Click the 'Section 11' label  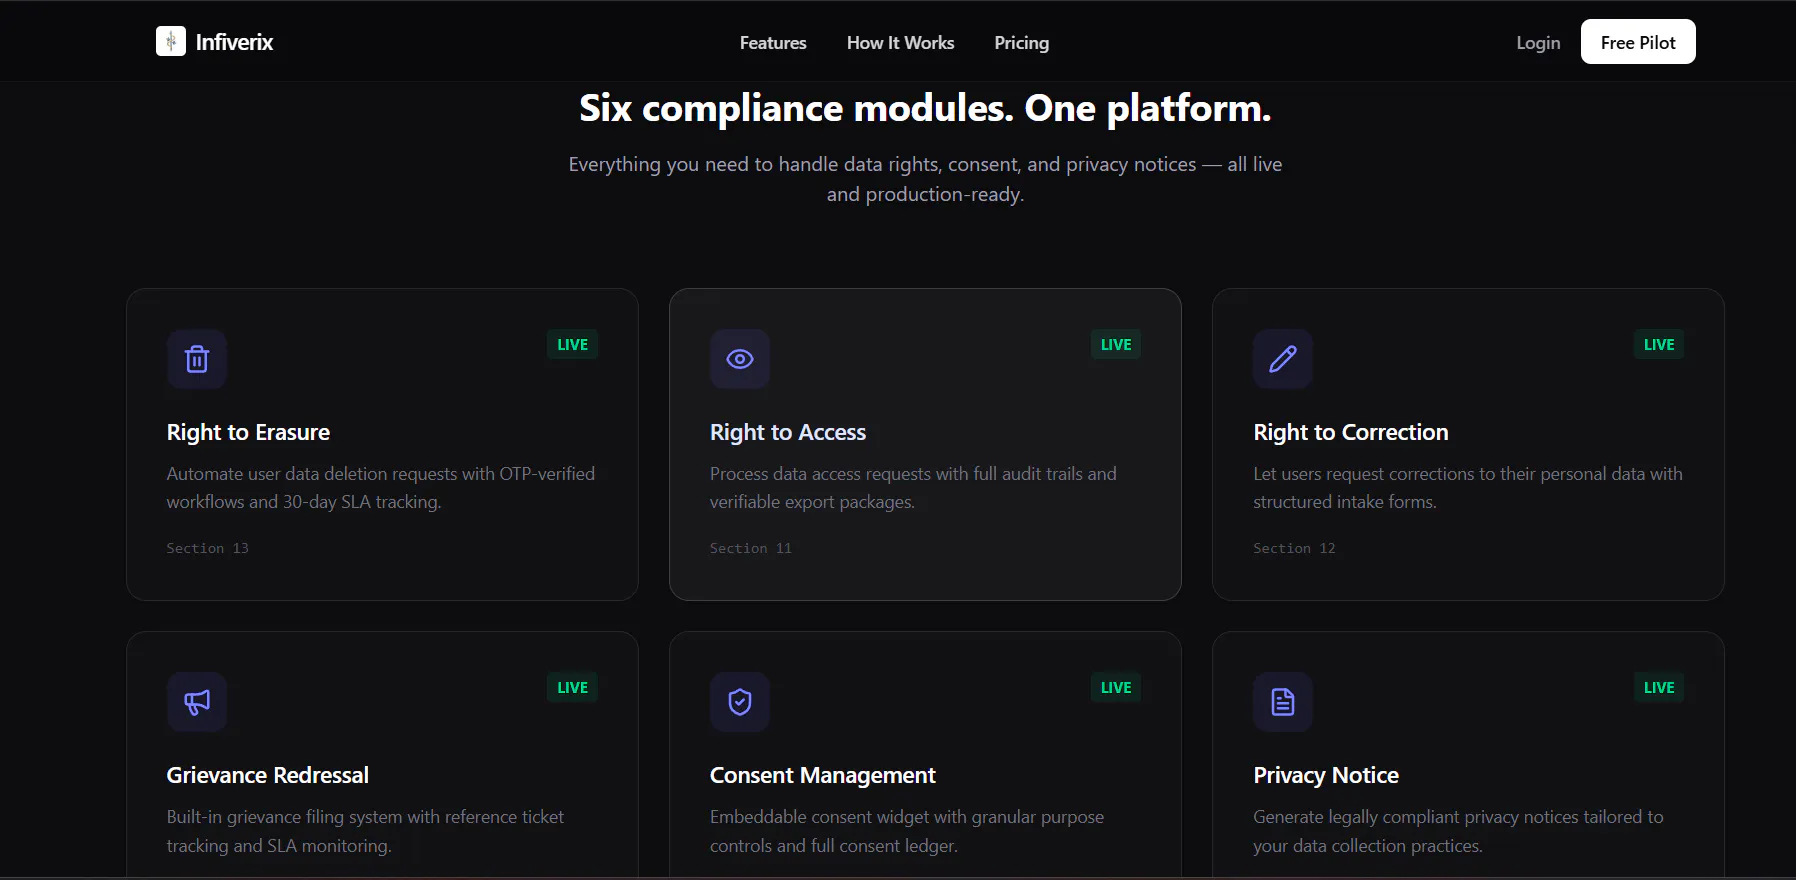pos(751,548)
